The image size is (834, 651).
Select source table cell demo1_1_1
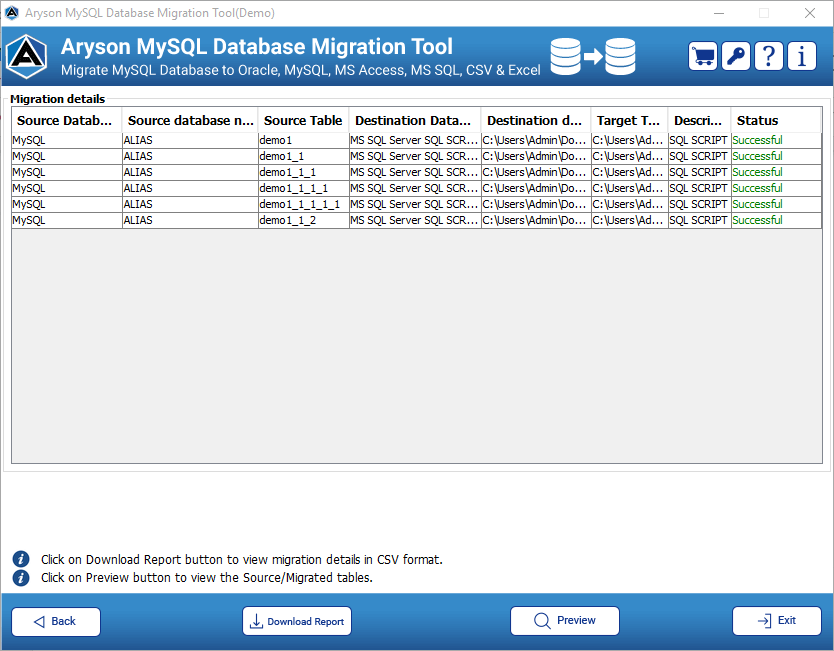[x=303, y=172]
